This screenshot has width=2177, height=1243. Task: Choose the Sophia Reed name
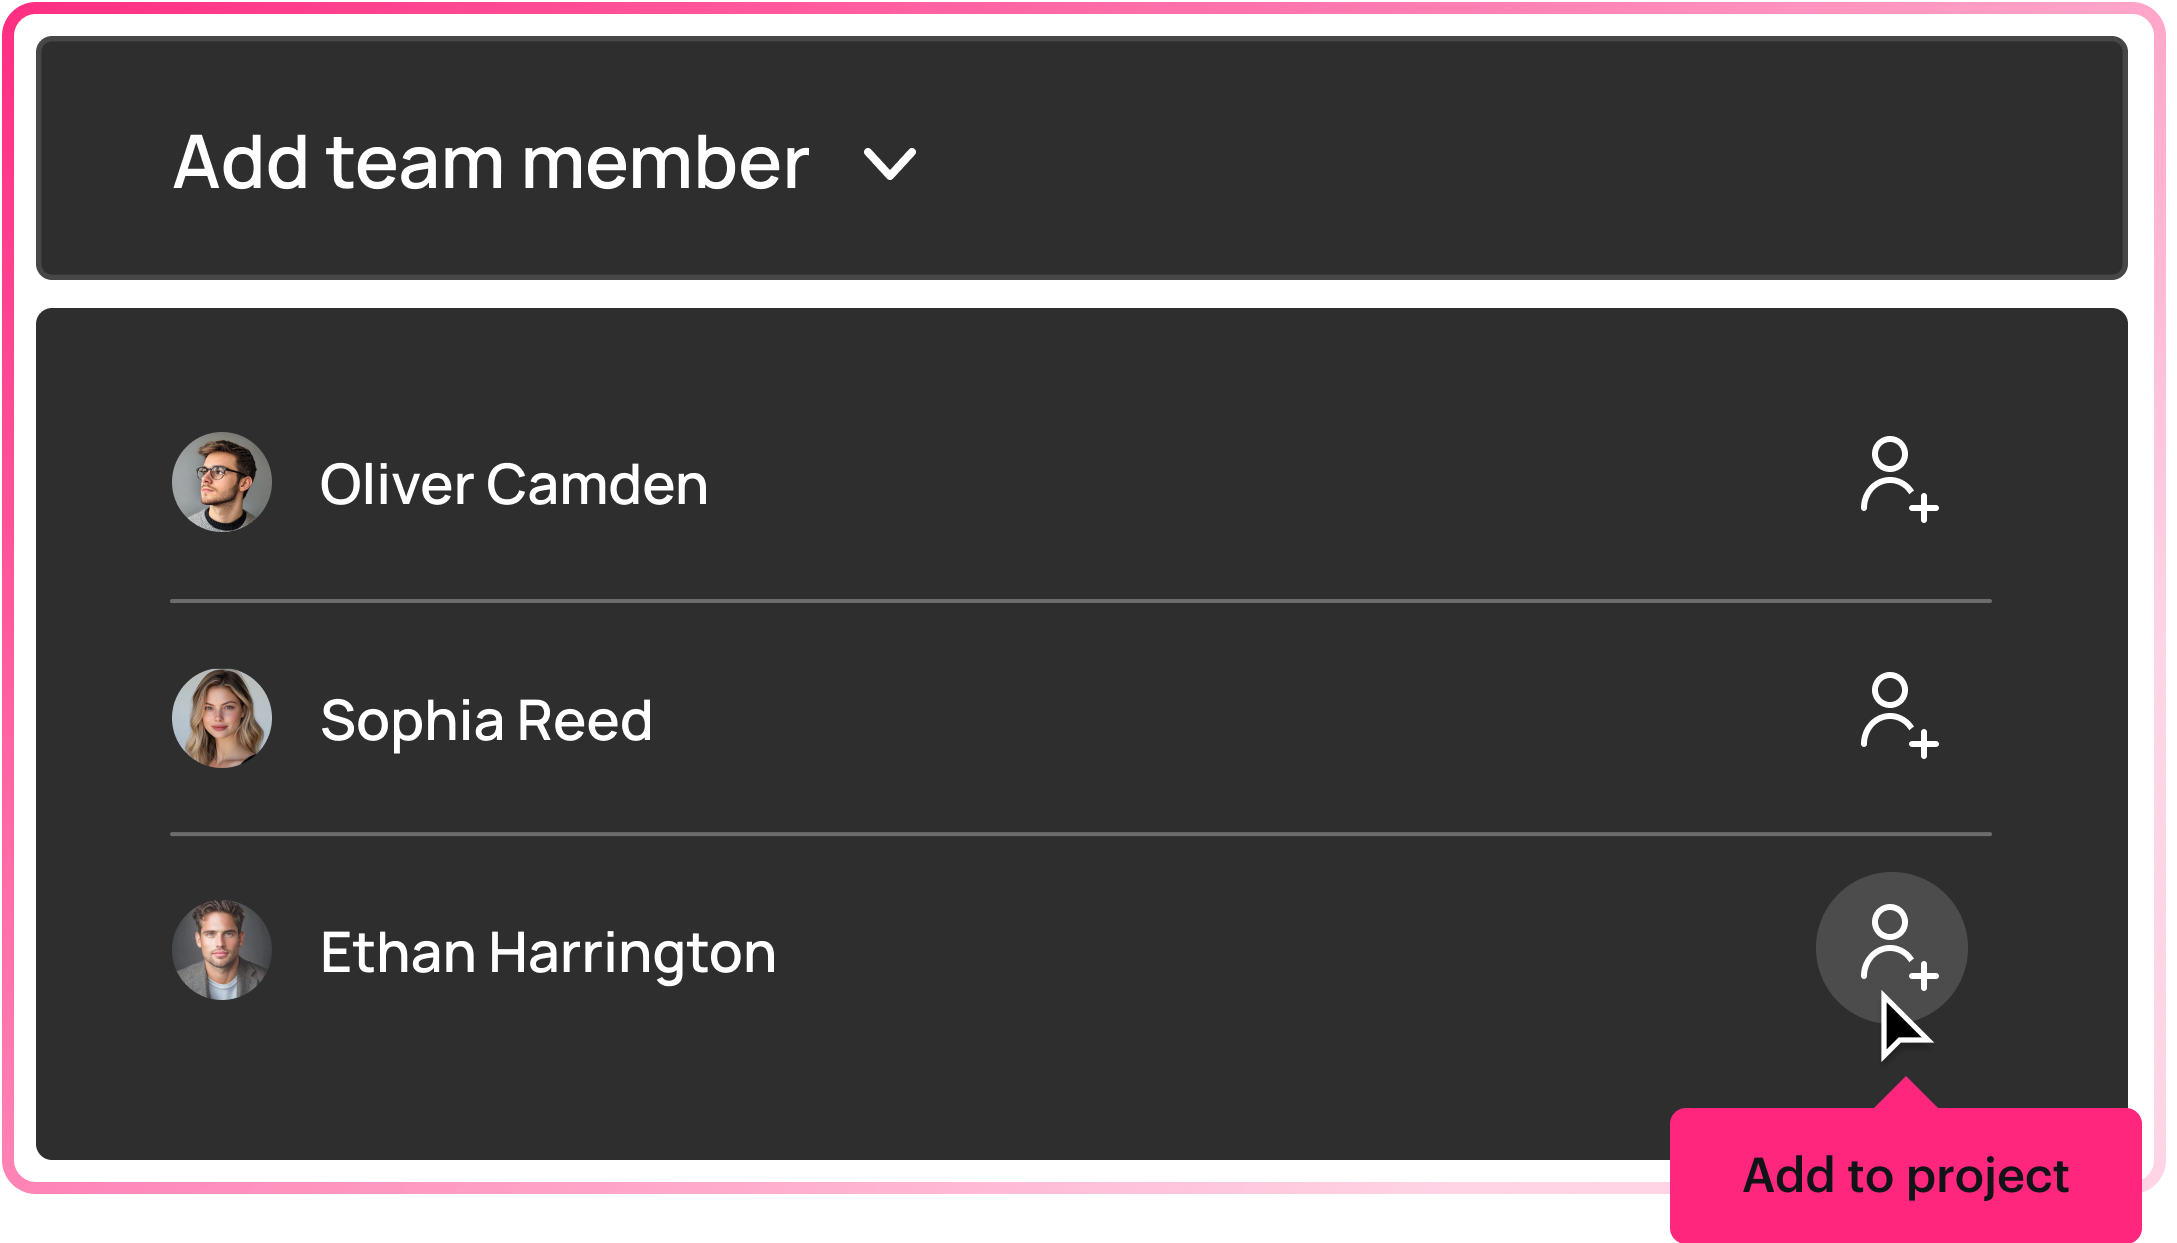coord(486,720)
